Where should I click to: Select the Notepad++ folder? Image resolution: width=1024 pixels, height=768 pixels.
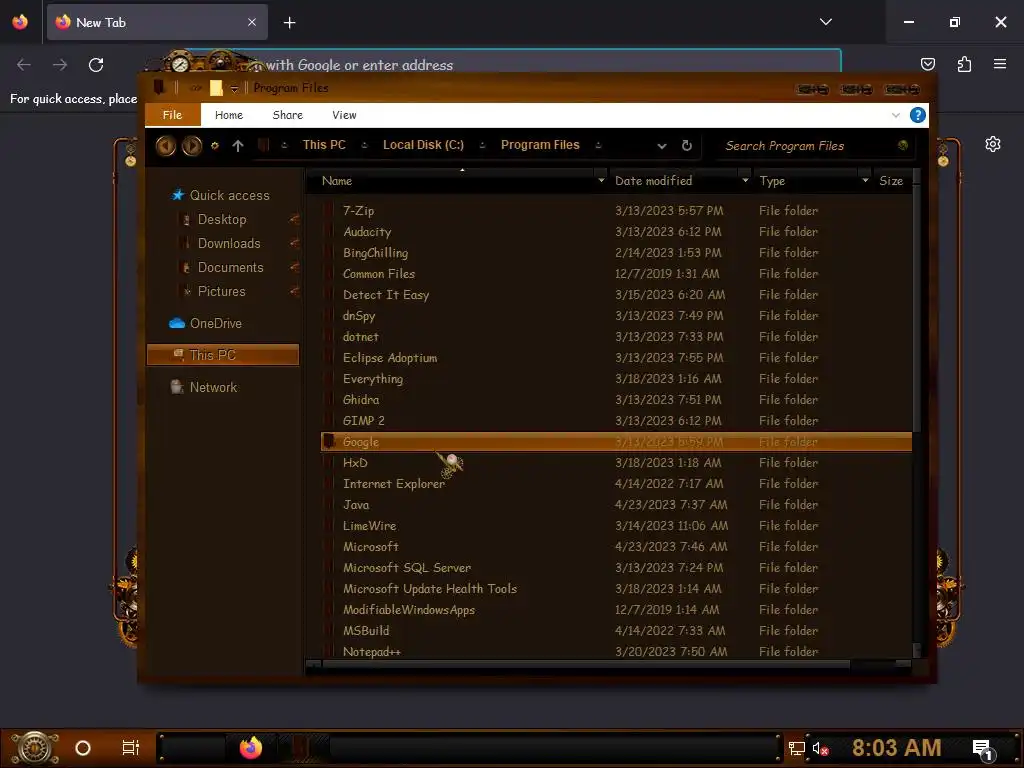click(x=372, y=652)
